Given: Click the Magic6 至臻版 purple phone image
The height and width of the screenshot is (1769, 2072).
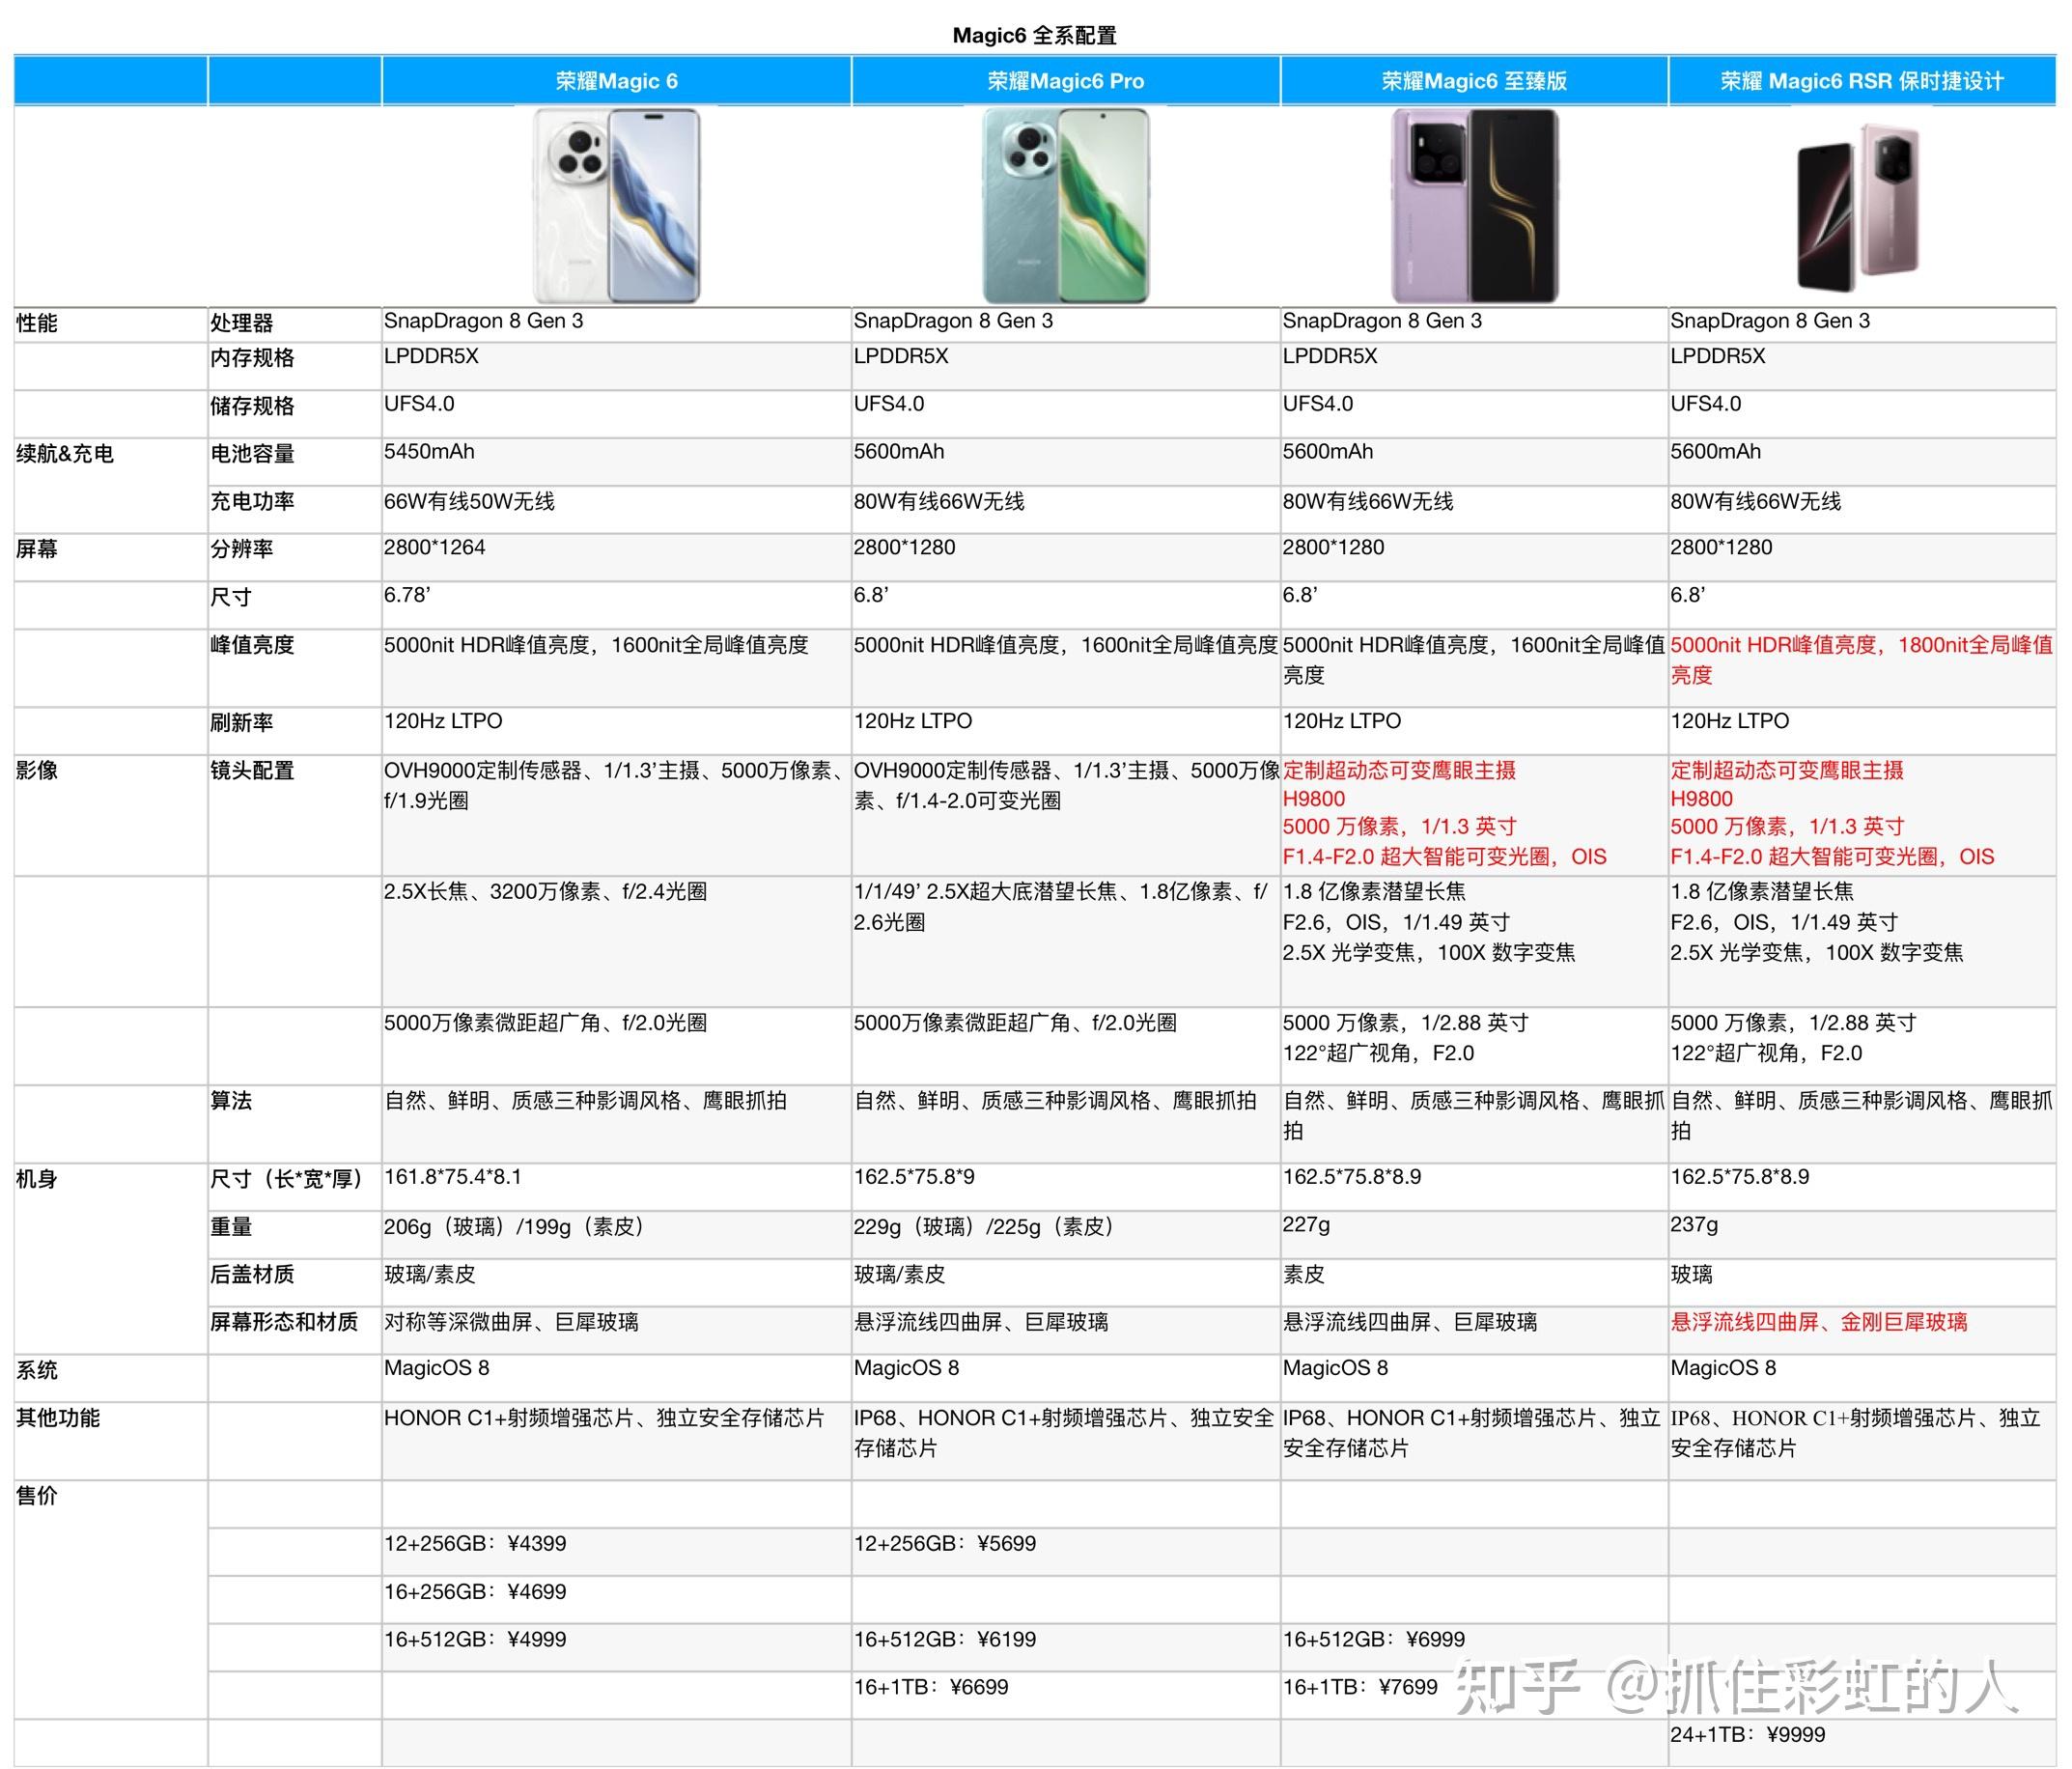Looking at the screenshot, I should coord(1475,205).
